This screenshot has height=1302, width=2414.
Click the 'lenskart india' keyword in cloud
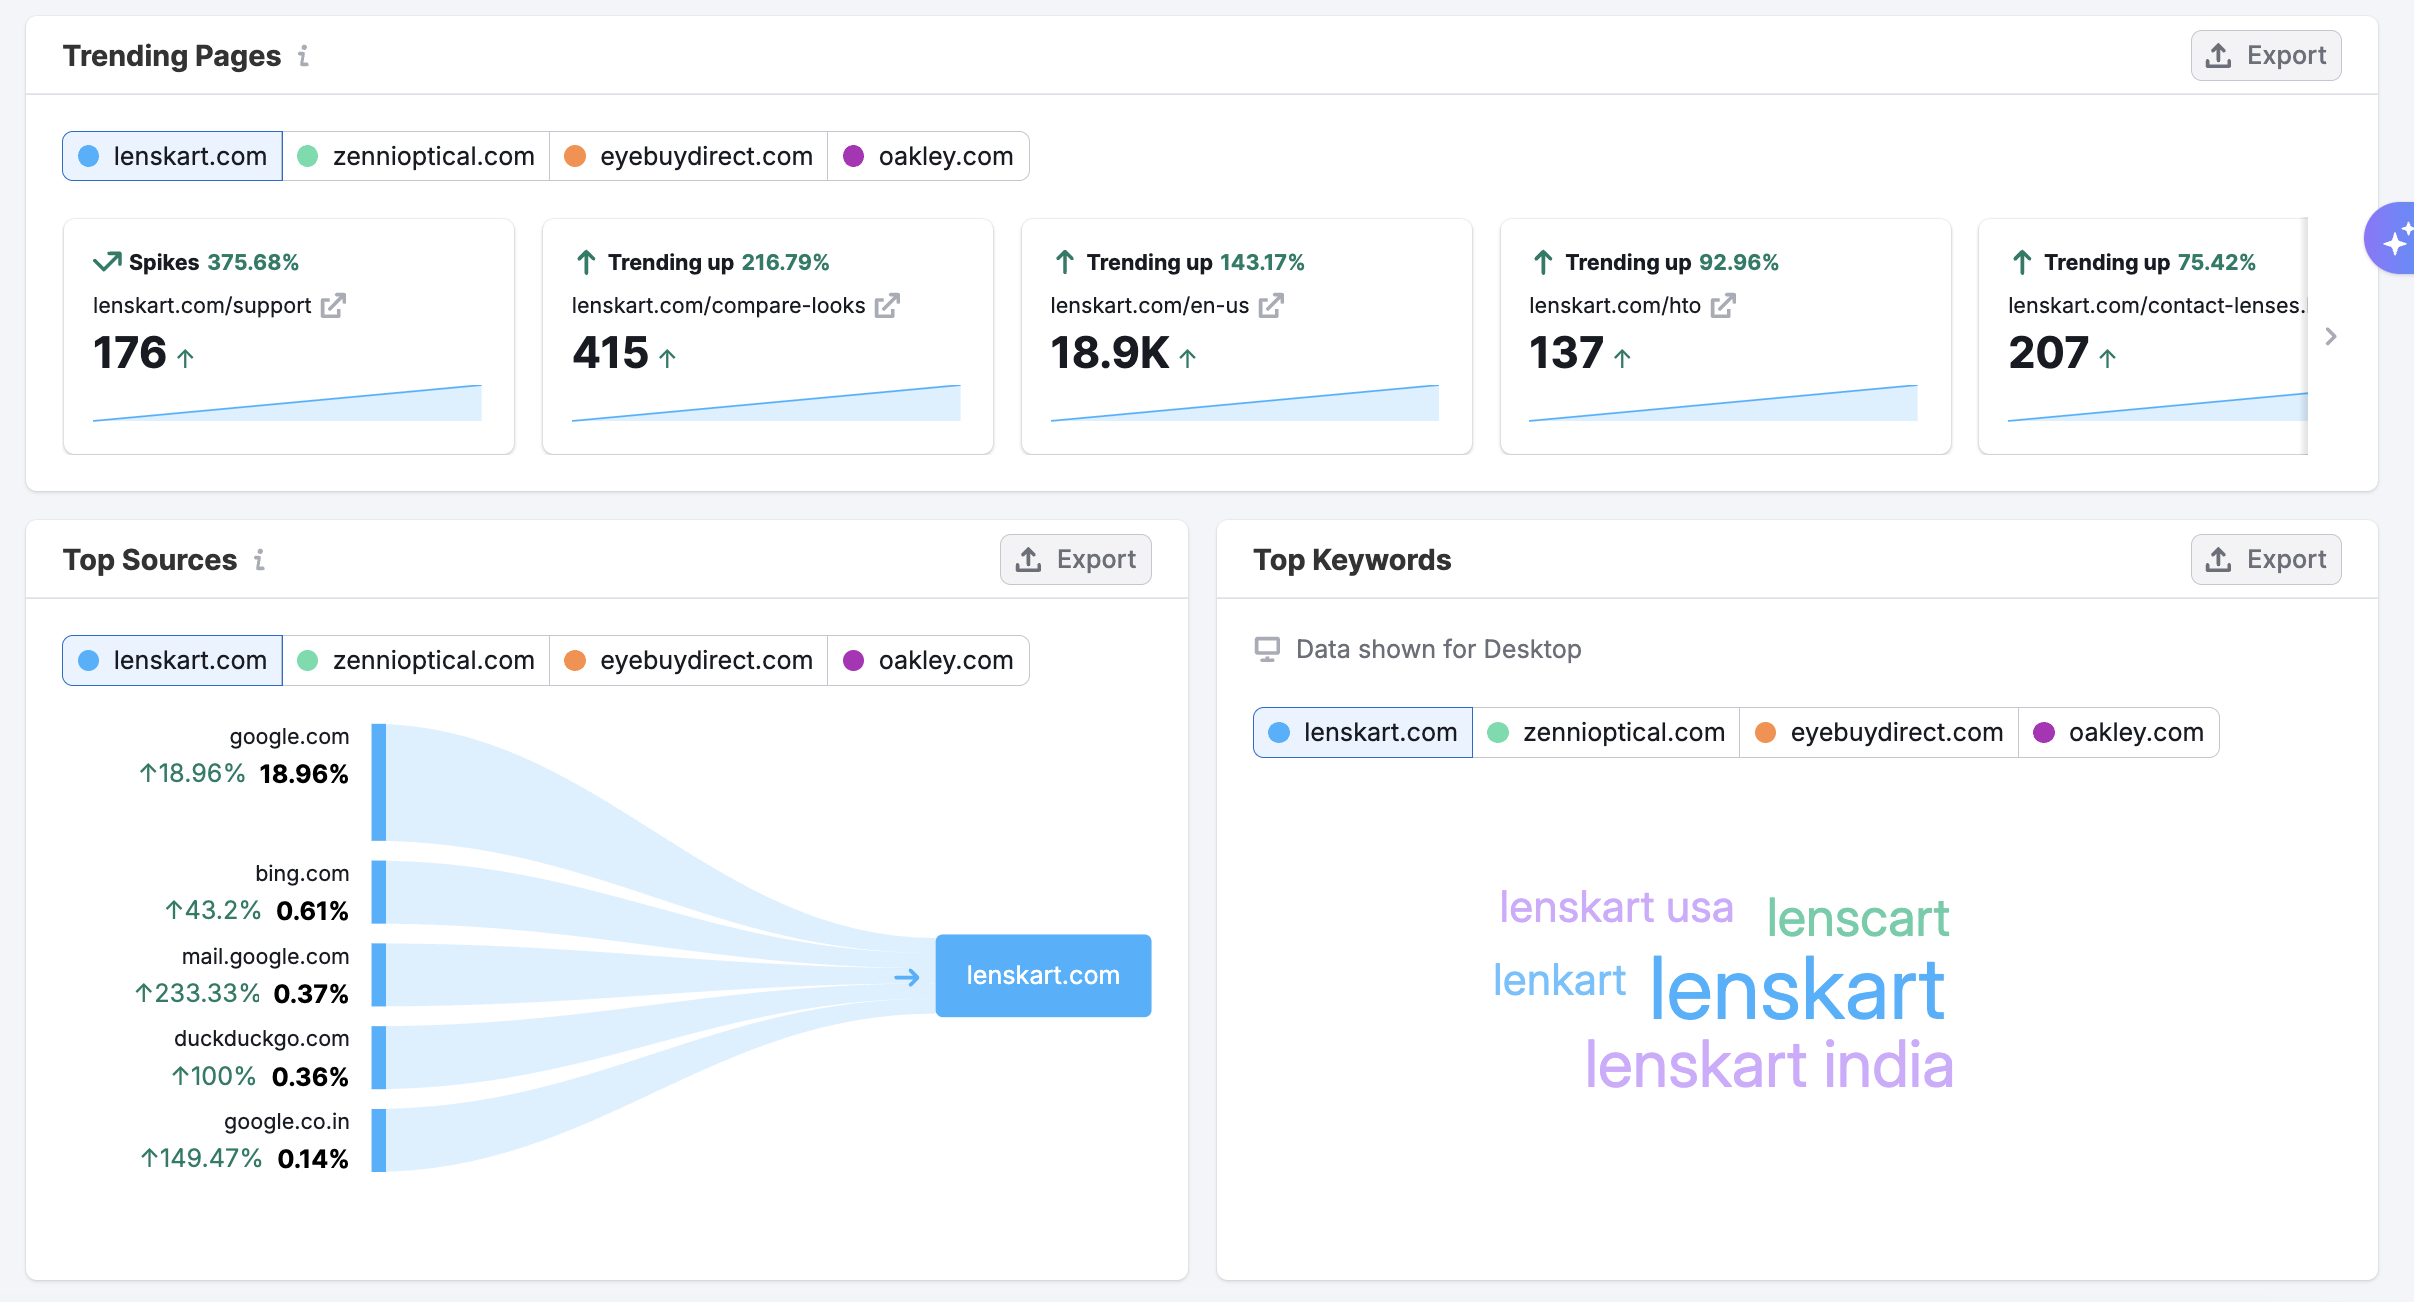[1768, 1066]
